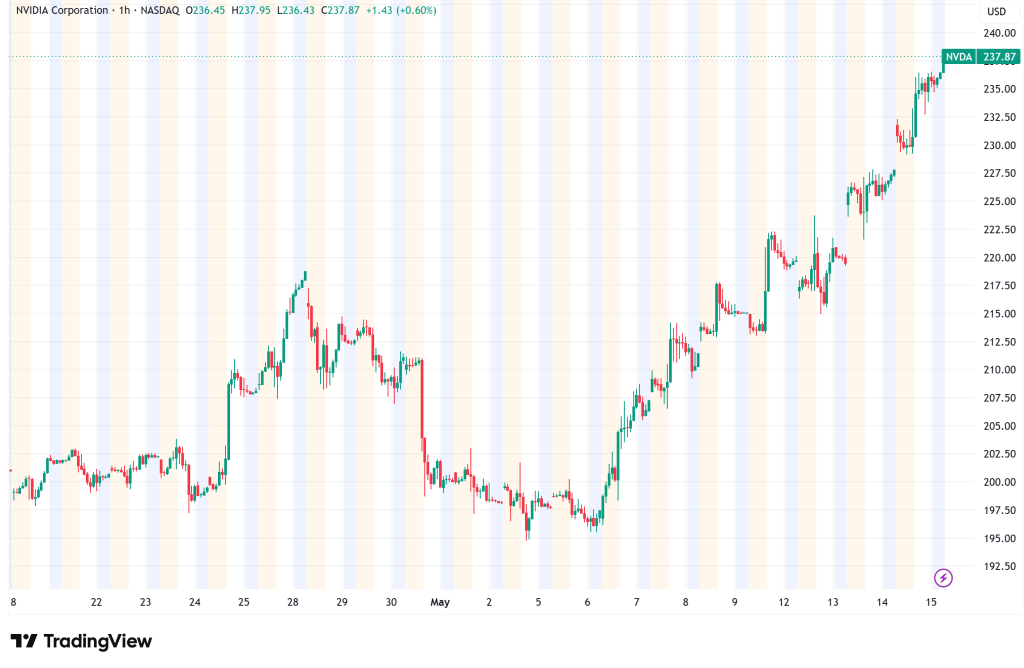Click the 205.00 price axis label
This screenshot has width=1024, height=668.
999,426
